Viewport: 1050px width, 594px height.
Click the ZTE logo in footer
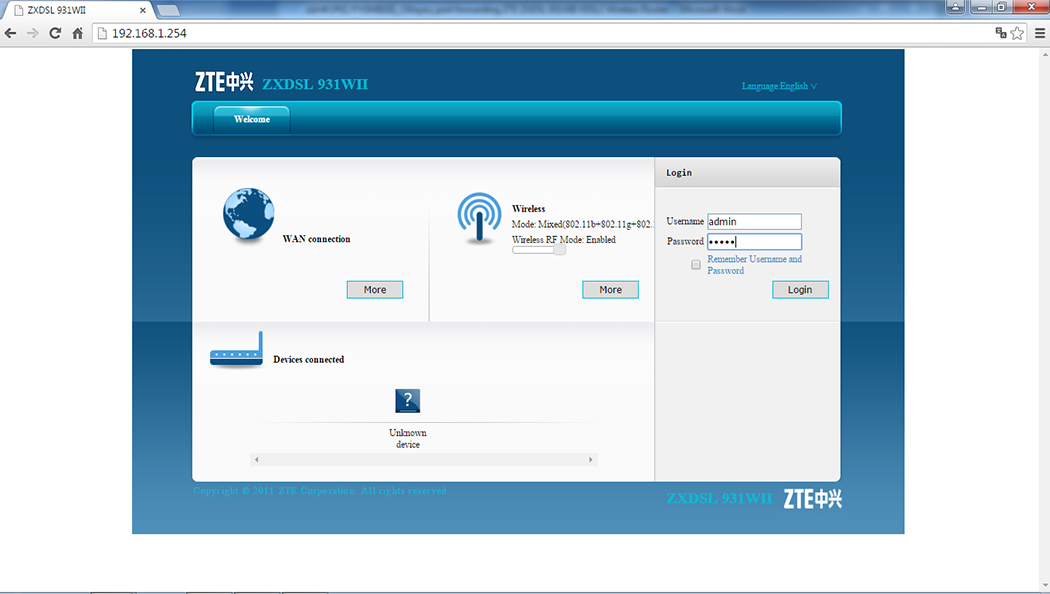[x=812, y=498]
